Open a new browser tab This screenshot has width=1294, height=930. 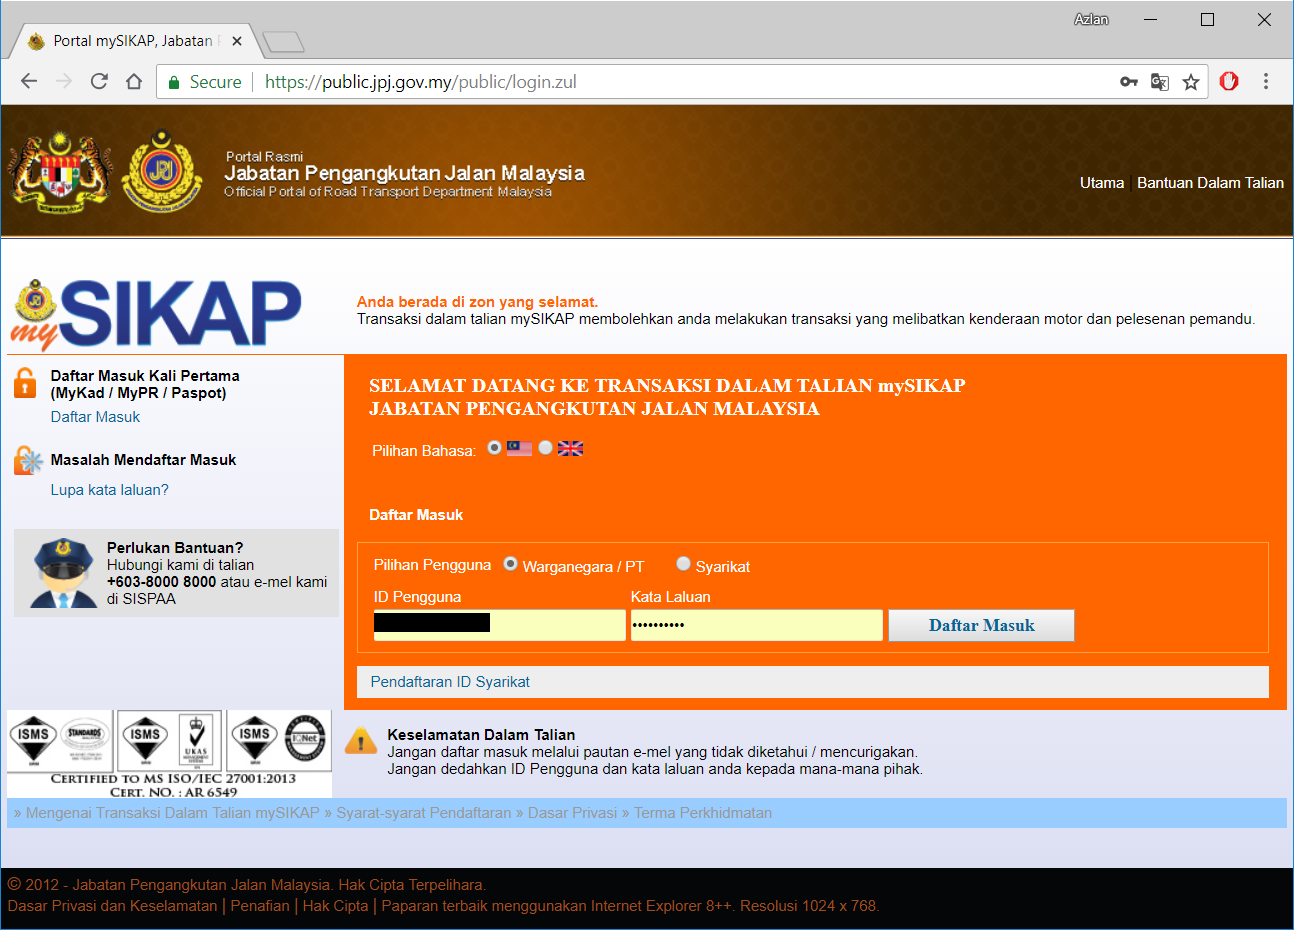[x=283, y=41]
